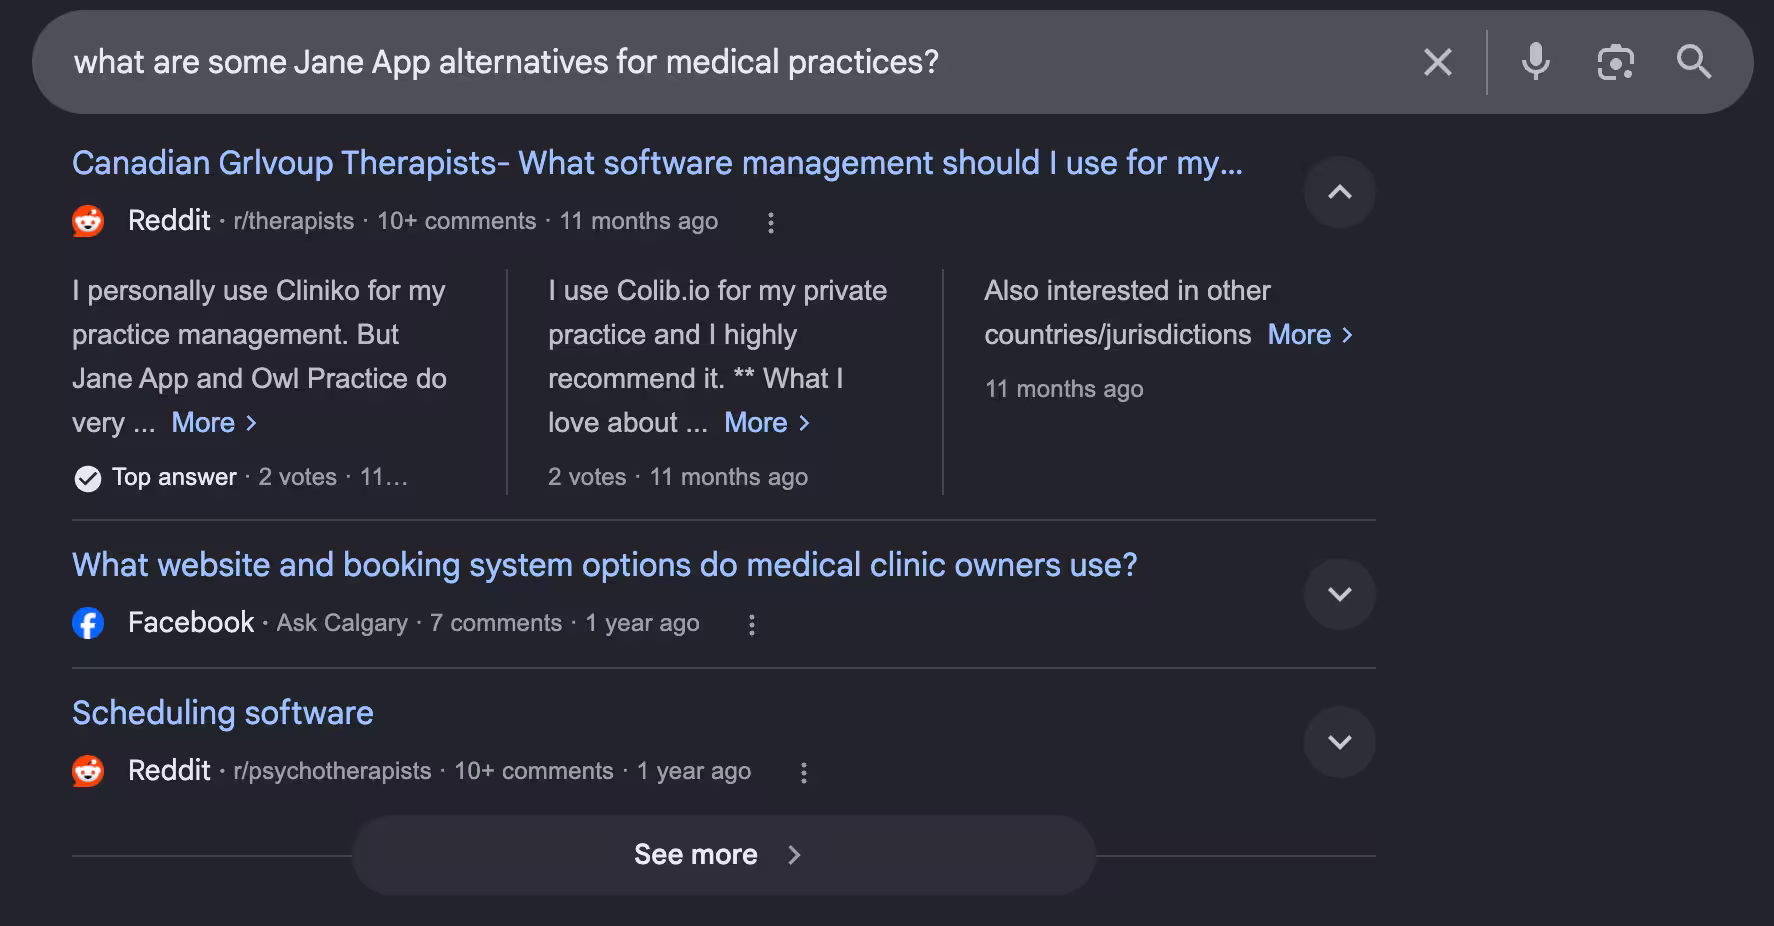Collapse the Canadian Group Therapists result
The width and height of the screenshot is (1774, 926).
coord(1339,192)
